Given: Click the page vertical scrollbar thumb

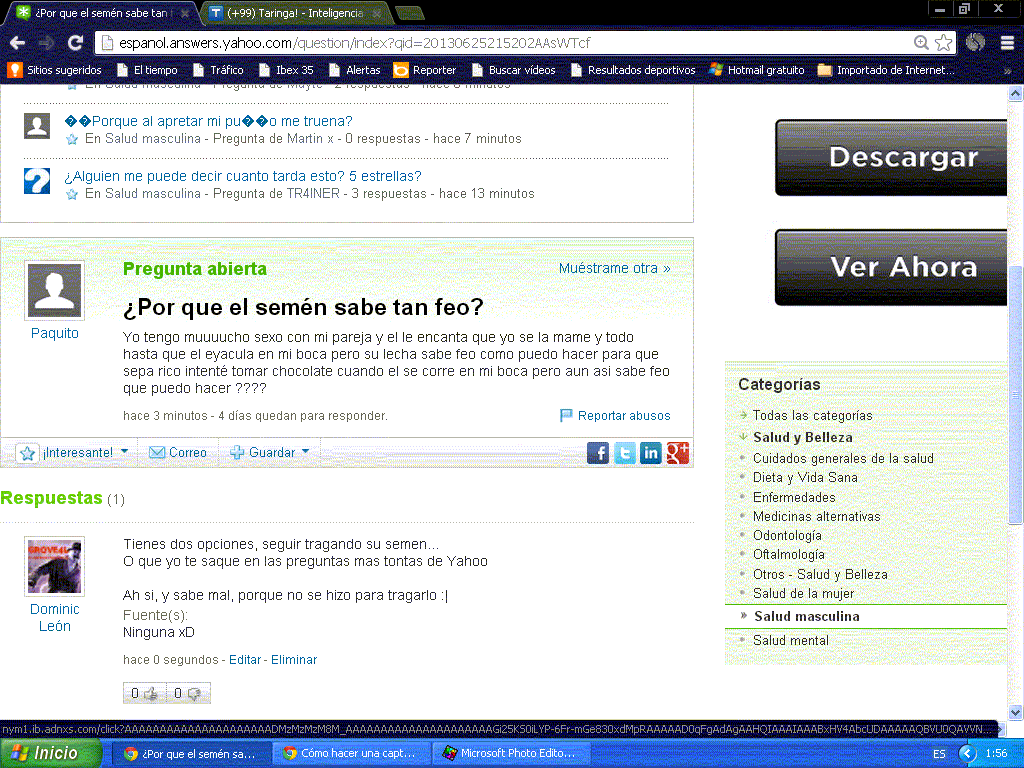Looking at the screenshot, I should coord(1015,395).
